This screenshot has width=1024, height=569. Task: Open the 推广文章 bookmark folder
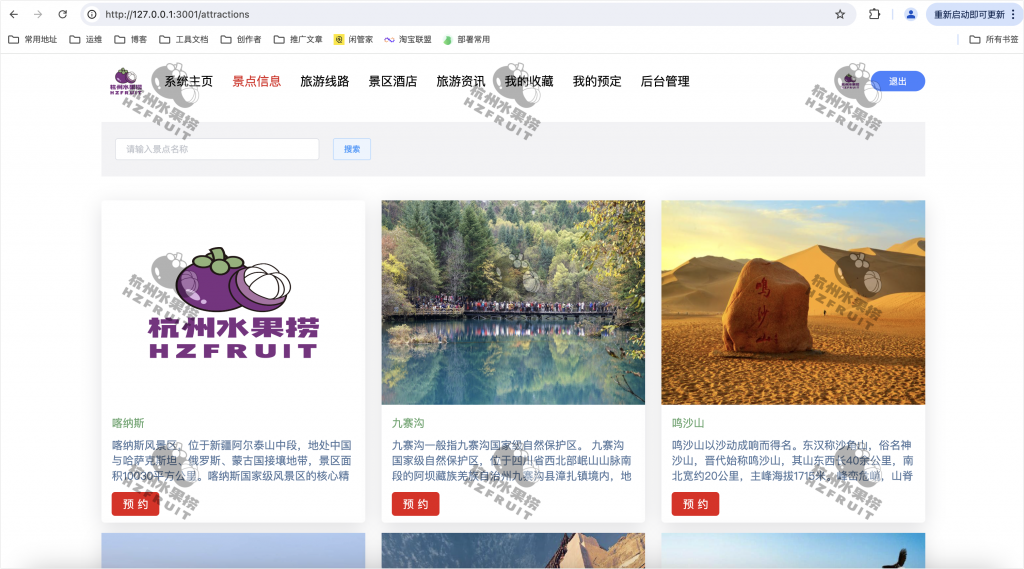298,39
